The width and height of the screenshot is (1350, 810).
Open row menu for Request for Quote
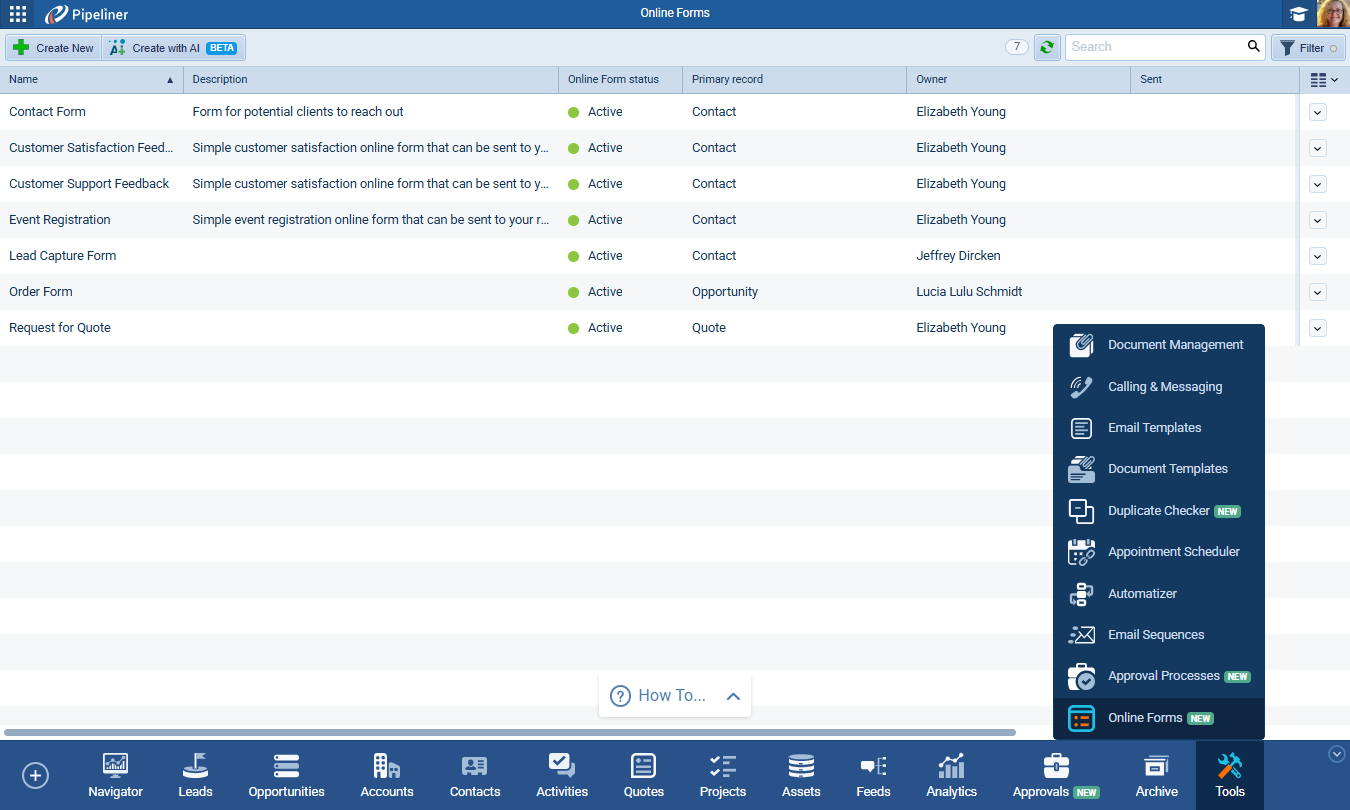coord(1317,328)
